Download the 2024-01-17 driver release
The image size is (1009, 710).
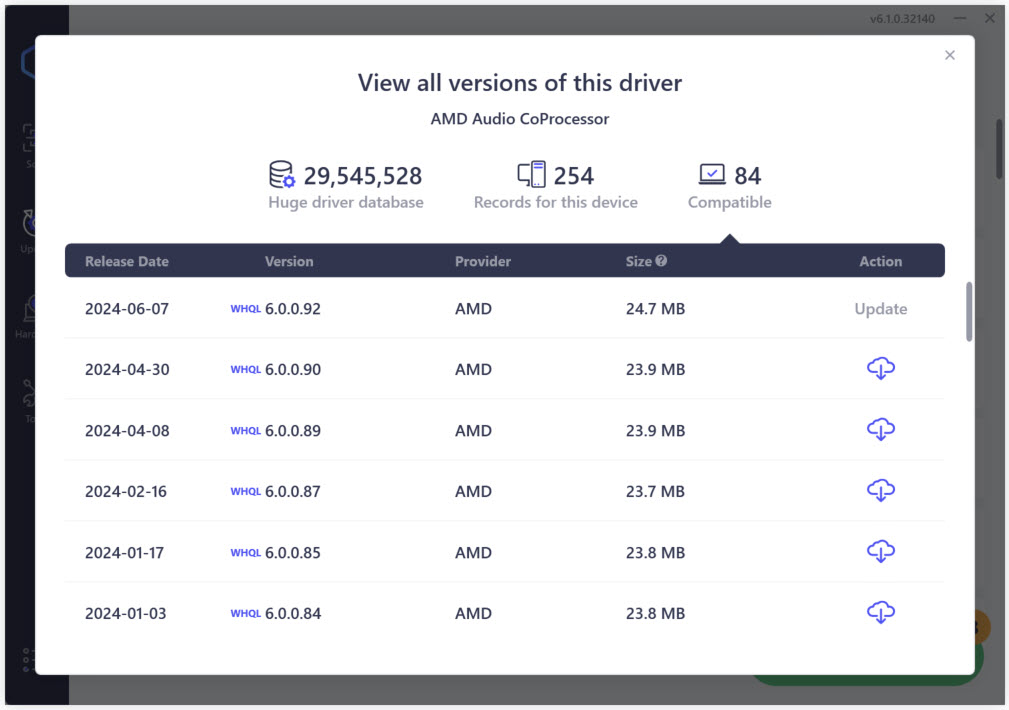click(880, 552)
